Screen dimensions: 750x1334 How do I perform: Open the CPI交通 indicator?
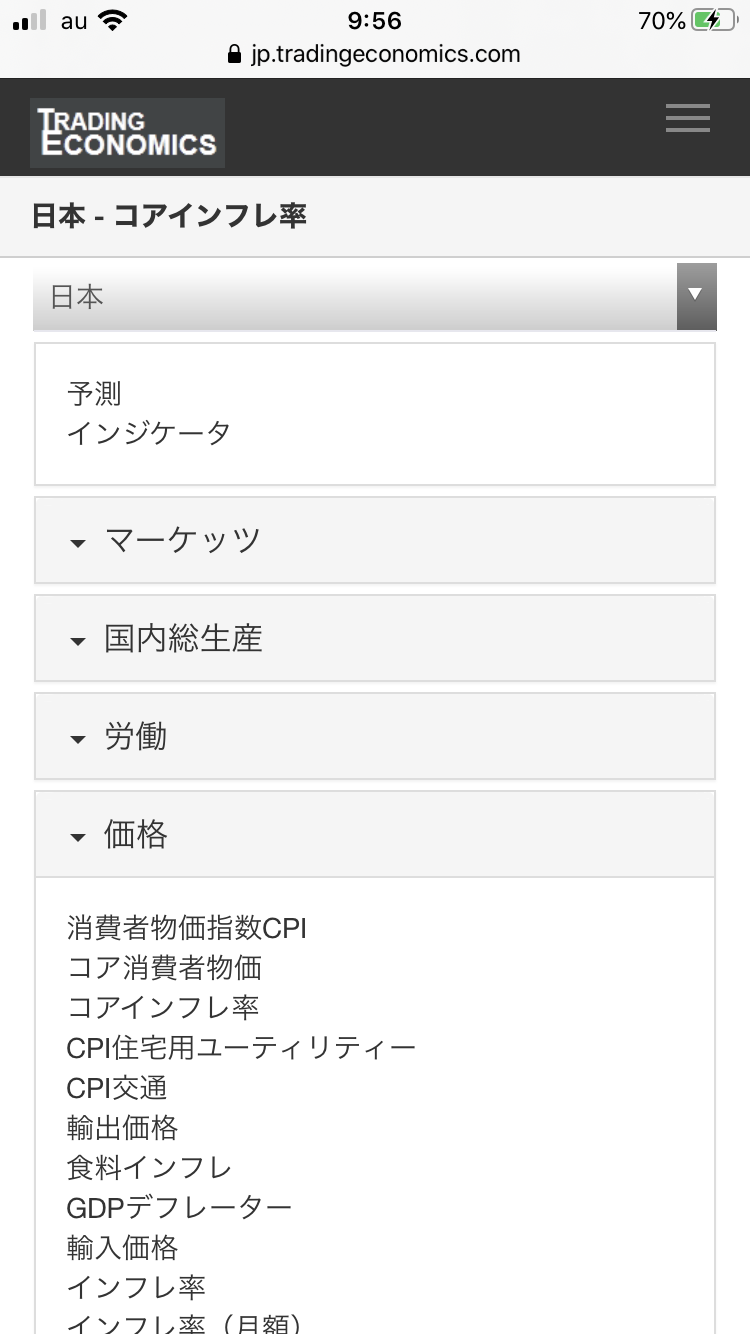click(117, 1088)
